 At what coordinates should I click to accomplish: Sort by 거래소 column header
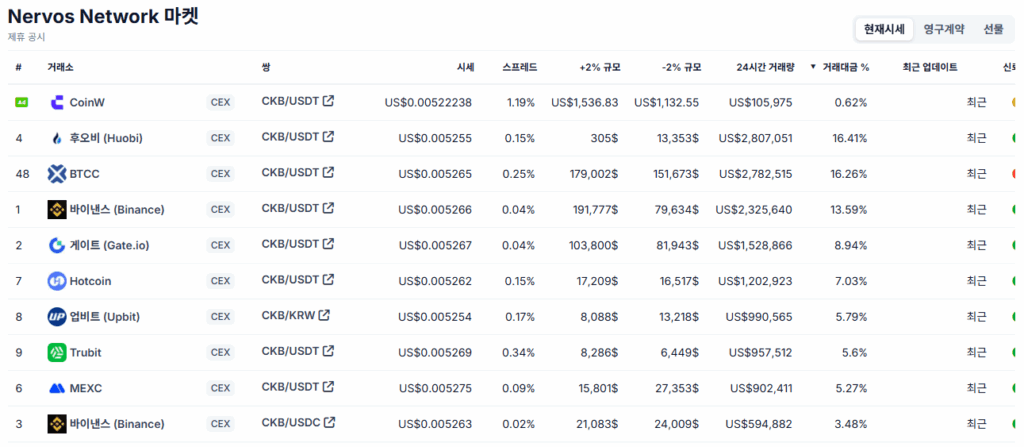tap(60, 67)
